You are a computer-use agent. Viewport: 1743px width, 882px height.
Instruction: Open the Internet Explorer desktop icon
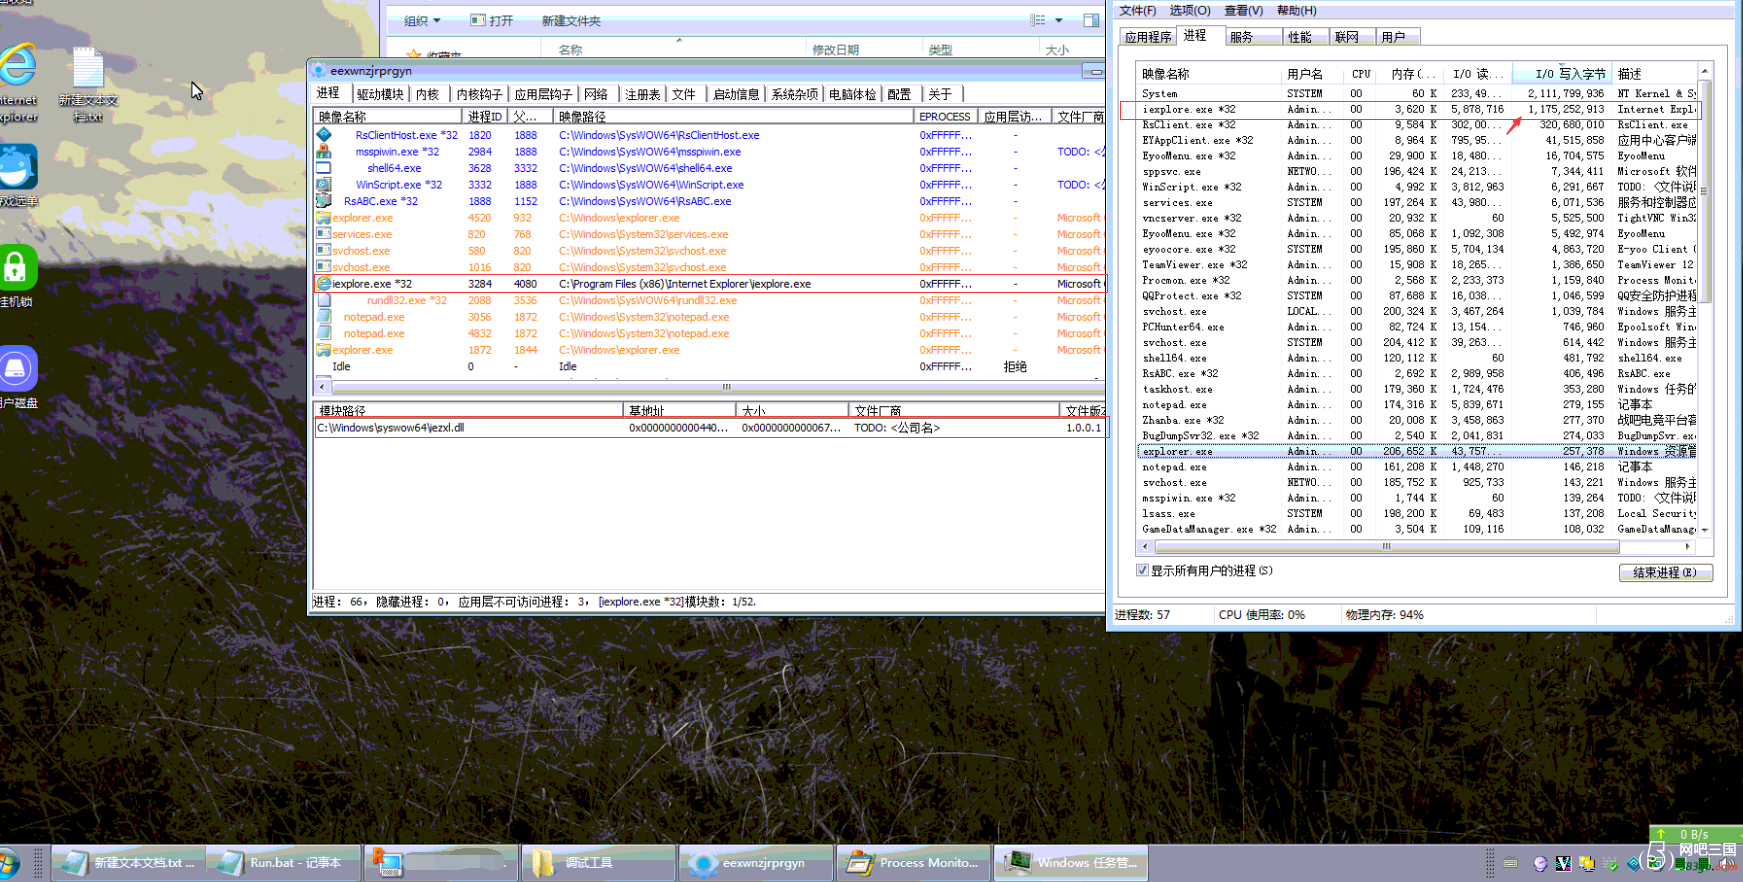18,66
